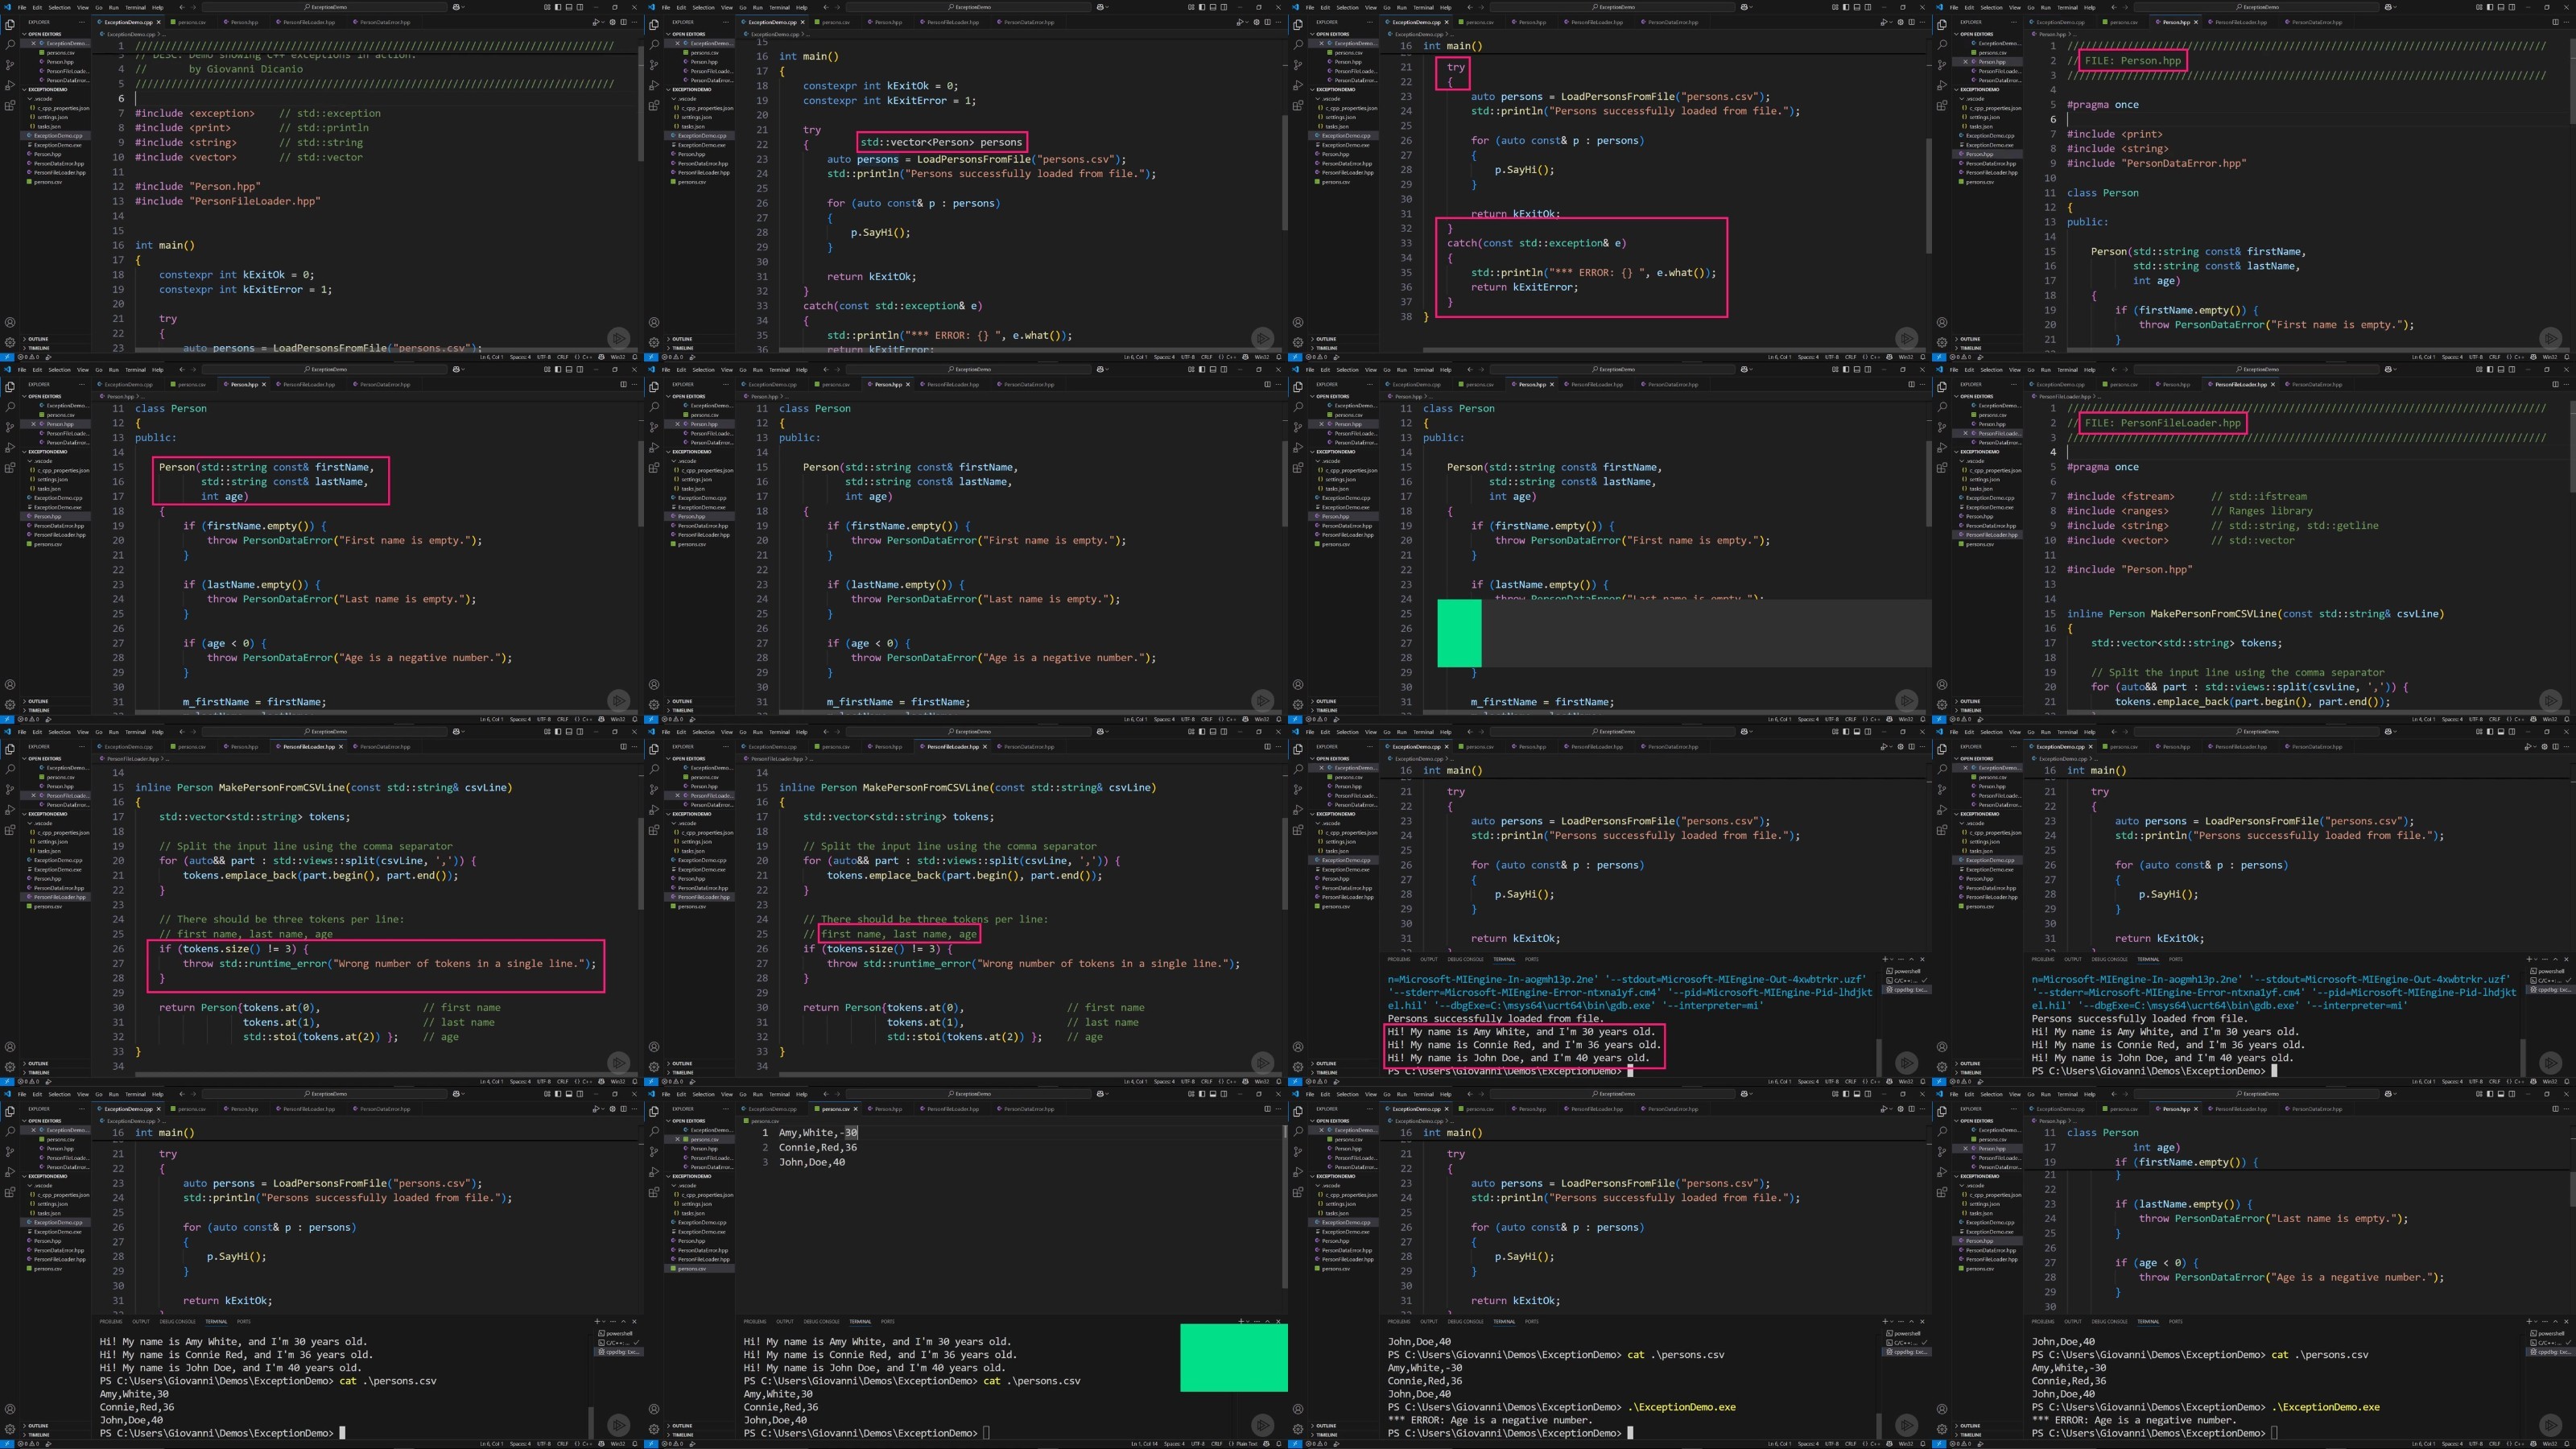Split editor right in the #include <exception> window
This screenshot has width=2576, height=1449.
pos(624,22)
